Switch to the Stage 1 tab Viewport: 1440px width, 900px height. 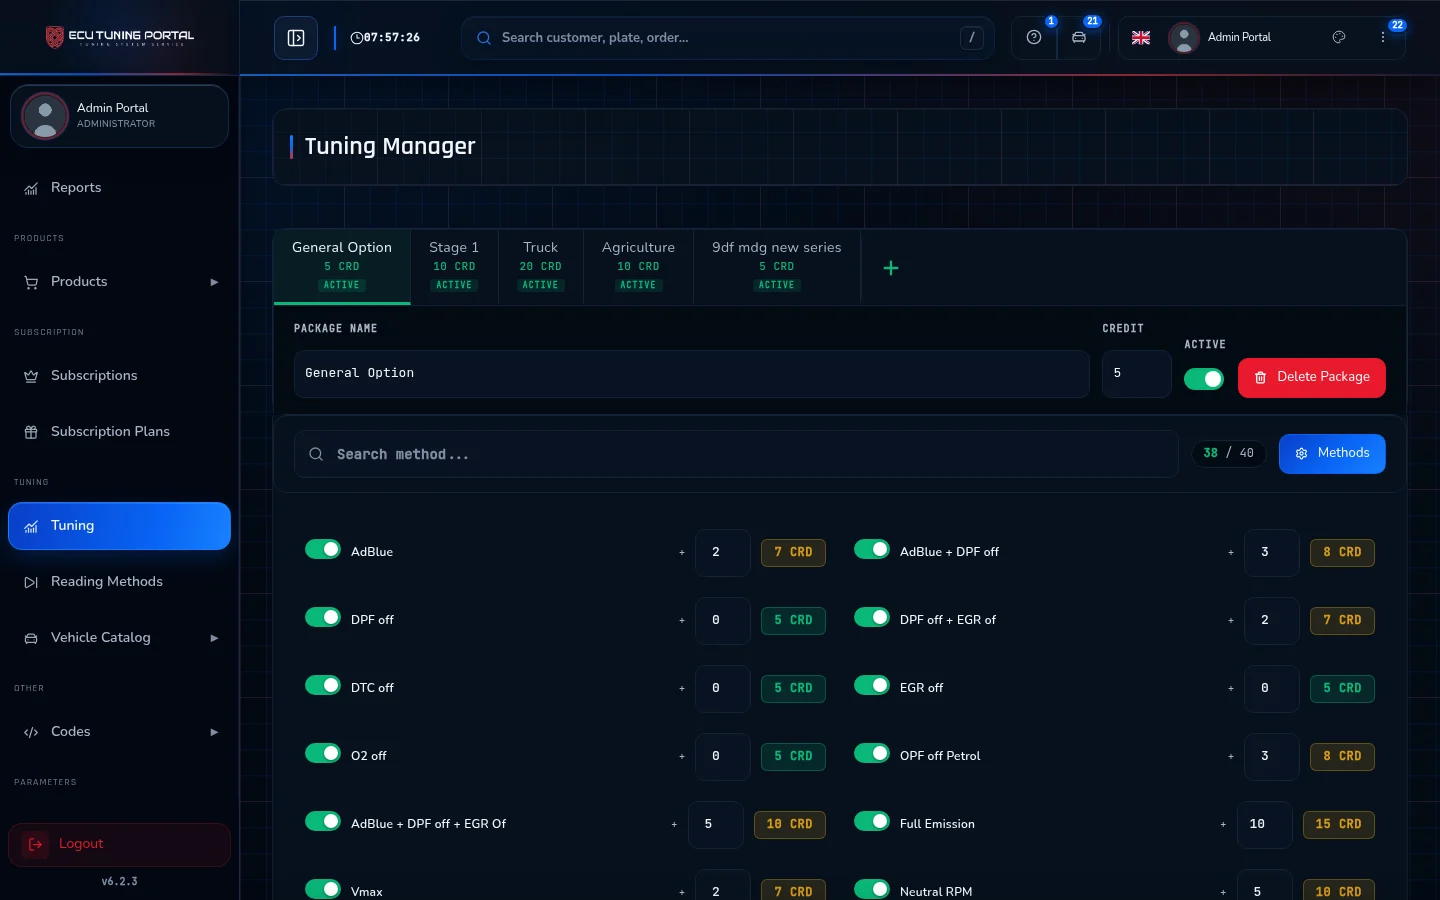coord(454,267)
